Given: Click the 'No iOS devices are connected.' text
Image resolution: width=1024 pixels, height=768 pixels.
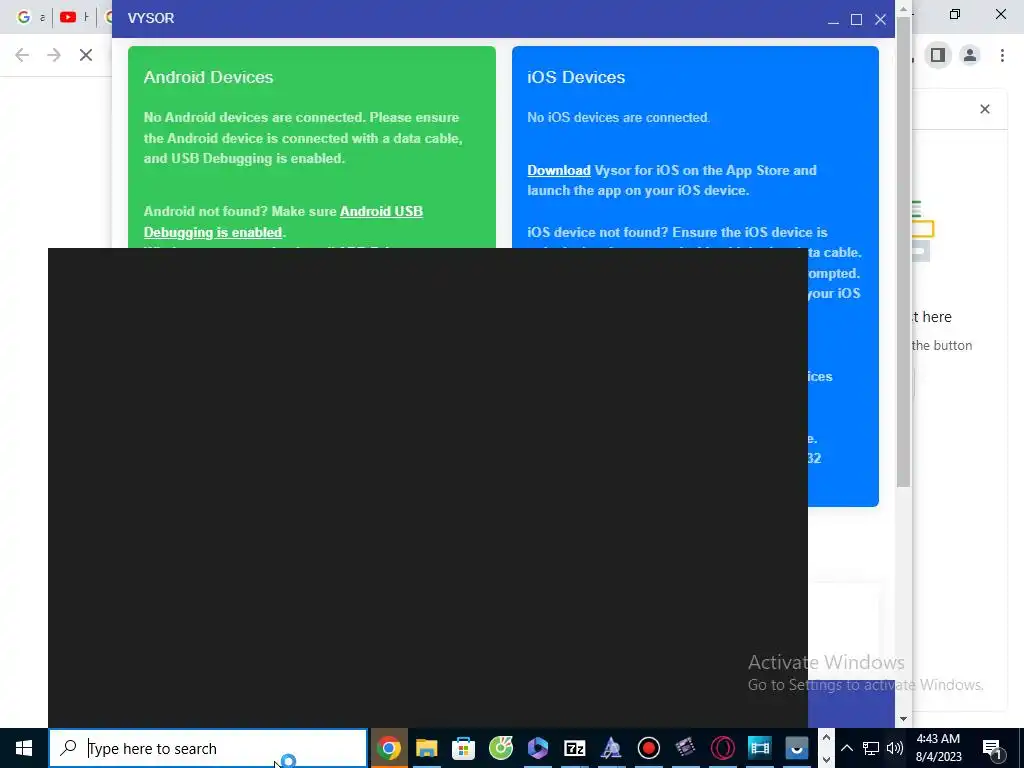Looking at the screenshot, I should (x=618, y=118).
